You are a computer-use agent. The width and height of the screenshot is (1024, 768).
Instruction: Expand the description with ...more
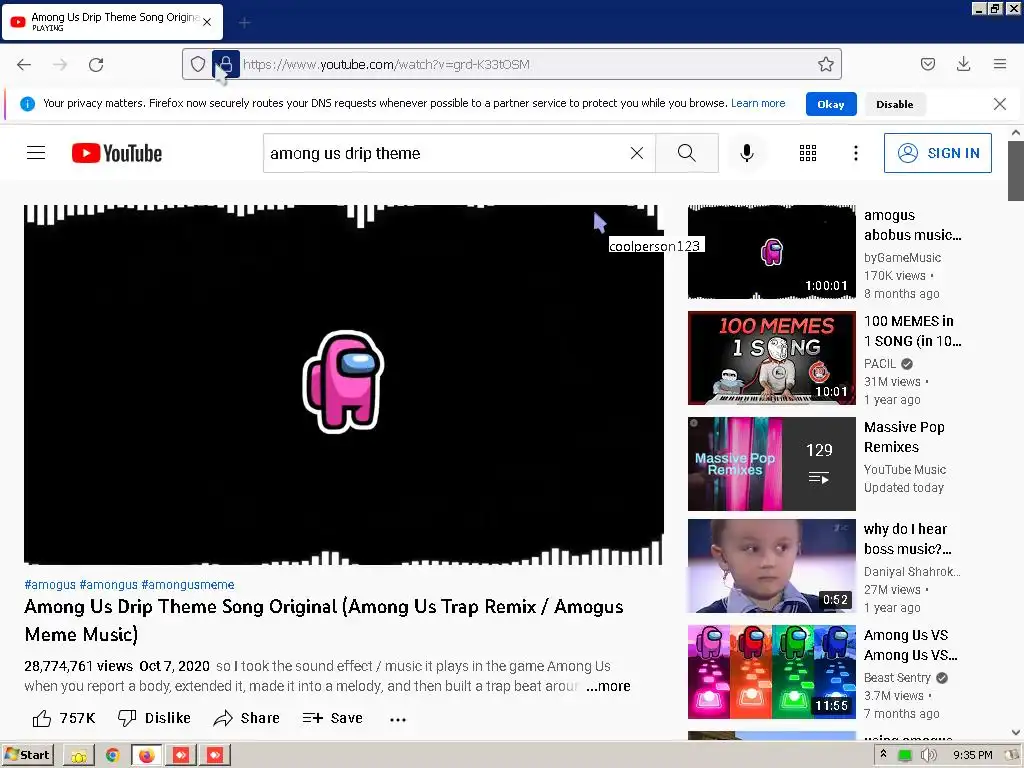[608, 686]
